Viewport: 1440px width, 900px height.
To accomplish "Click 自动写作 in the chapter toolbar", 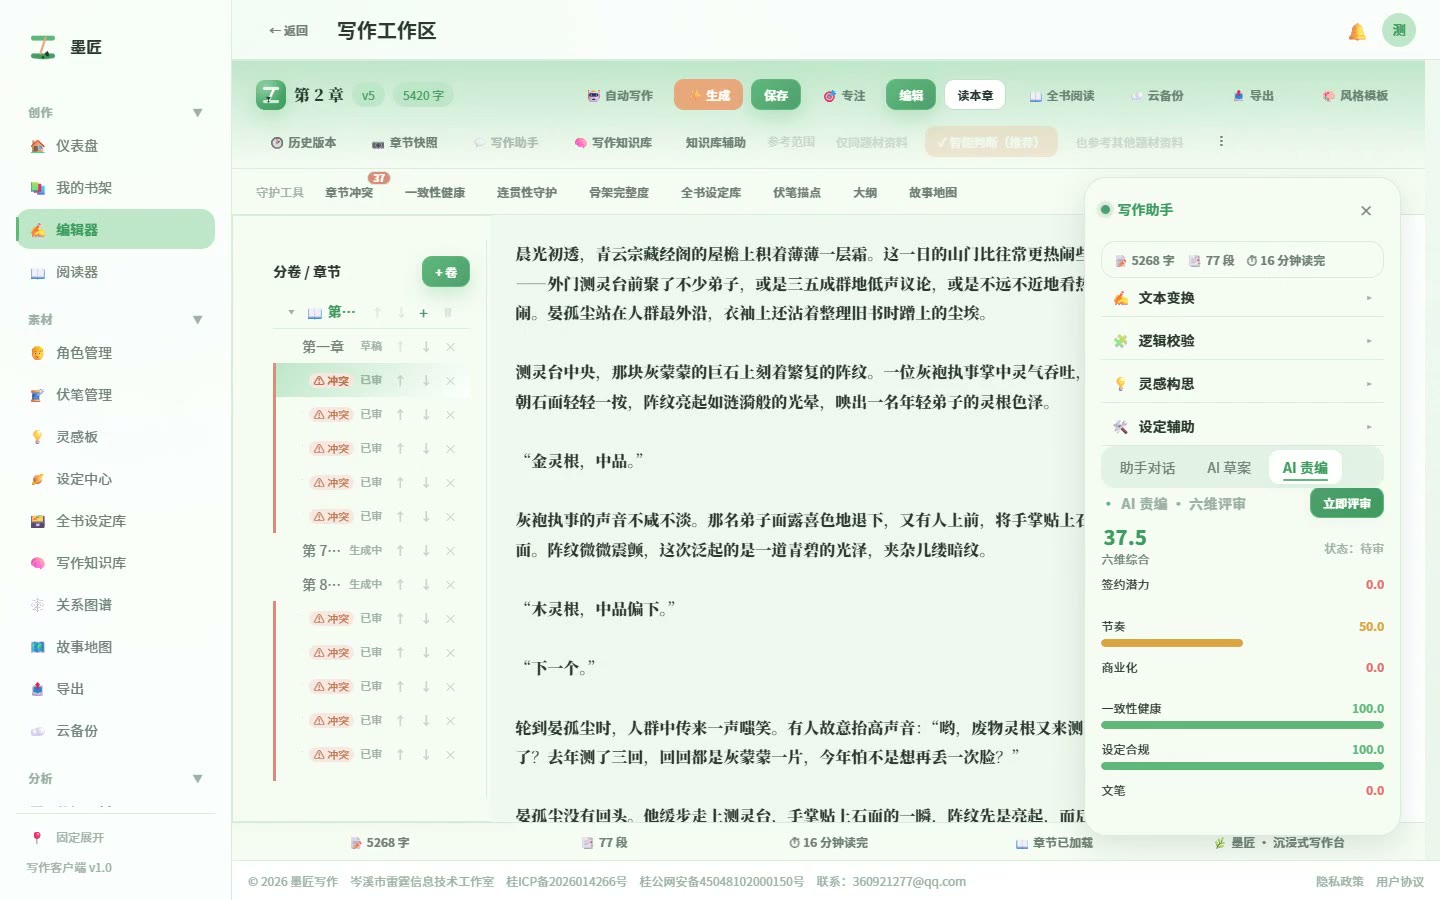I will point(620,96).
